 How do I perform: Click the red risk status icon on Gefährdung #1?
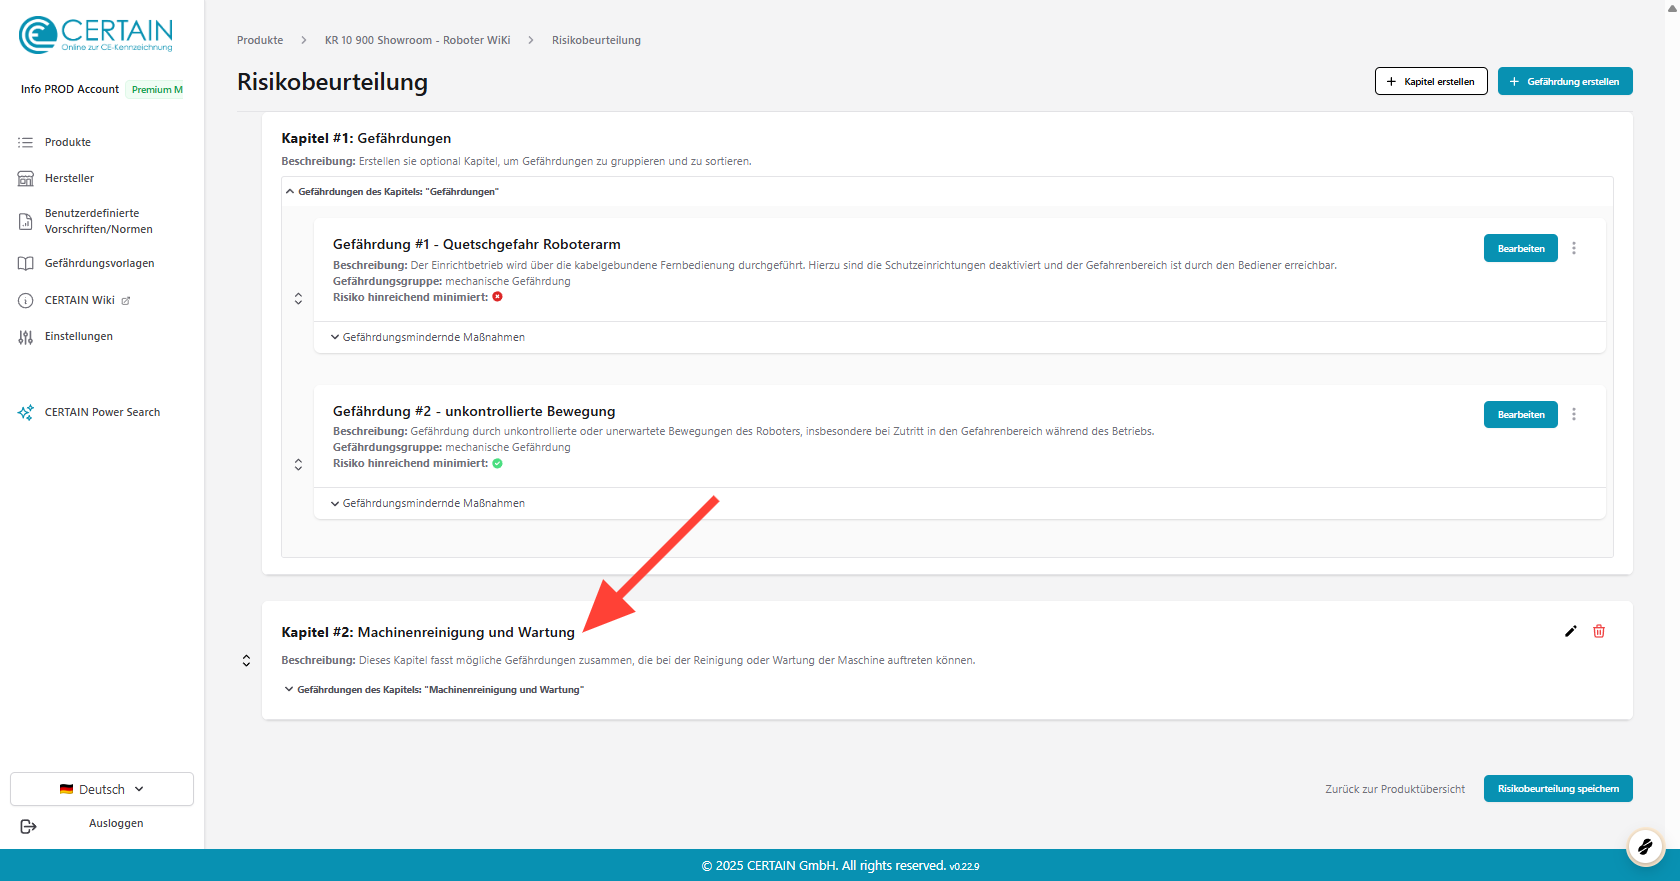(497, 297)
